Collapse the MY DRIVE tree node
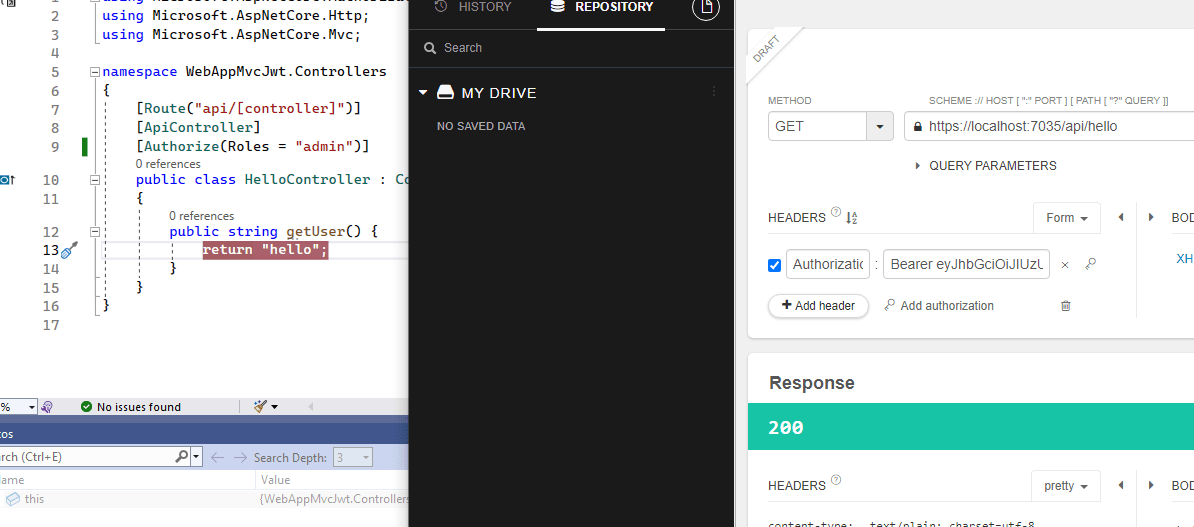Screen dimensions: 1194x527 tap(423, 93)
